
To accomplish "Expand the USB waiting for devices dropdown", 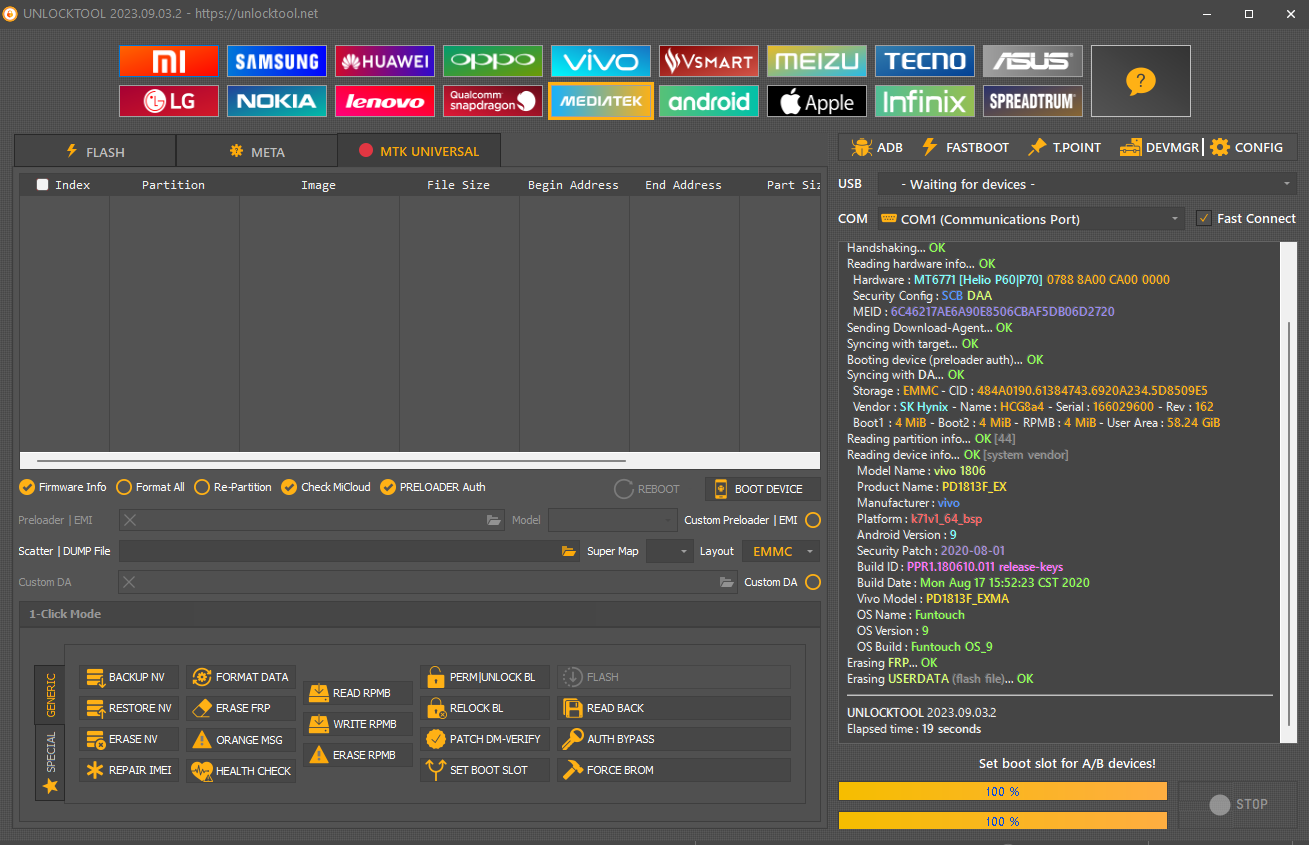I will tap(1087, 184).
